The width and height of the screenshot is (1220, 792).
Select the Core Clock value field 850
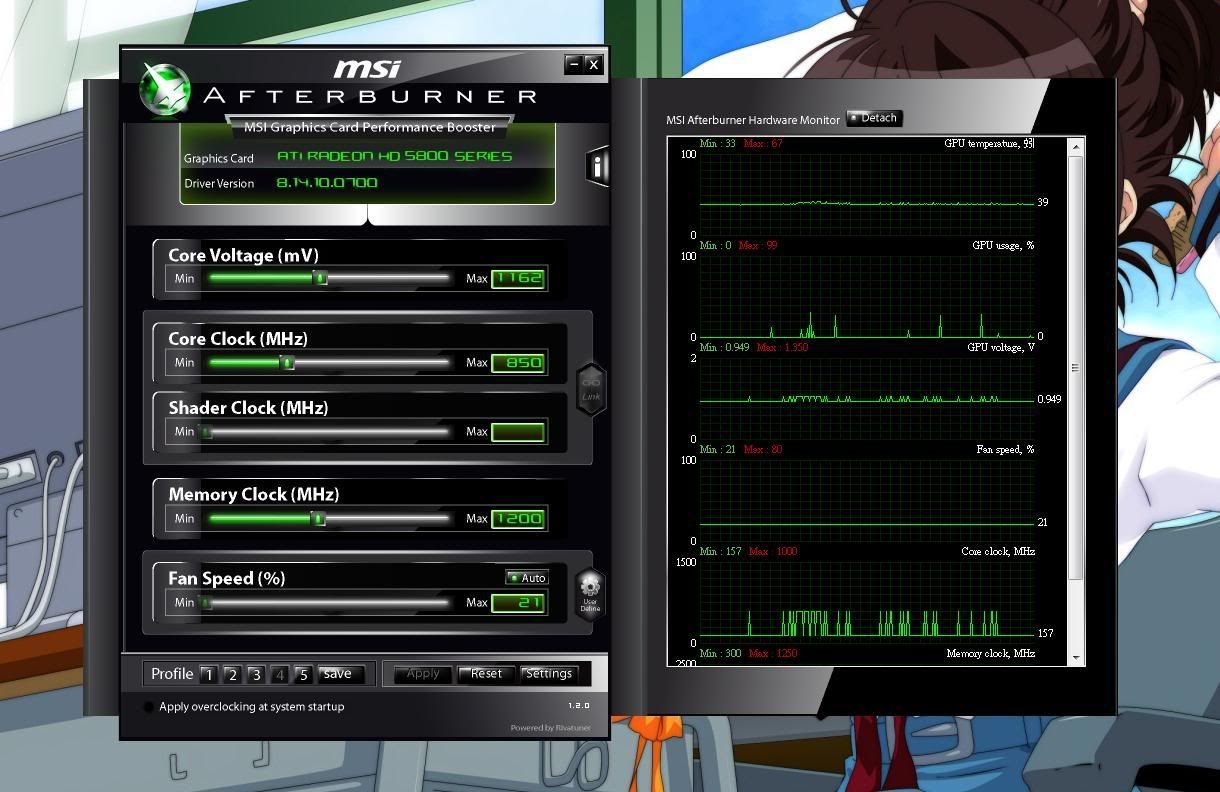(x=518, y=362)
